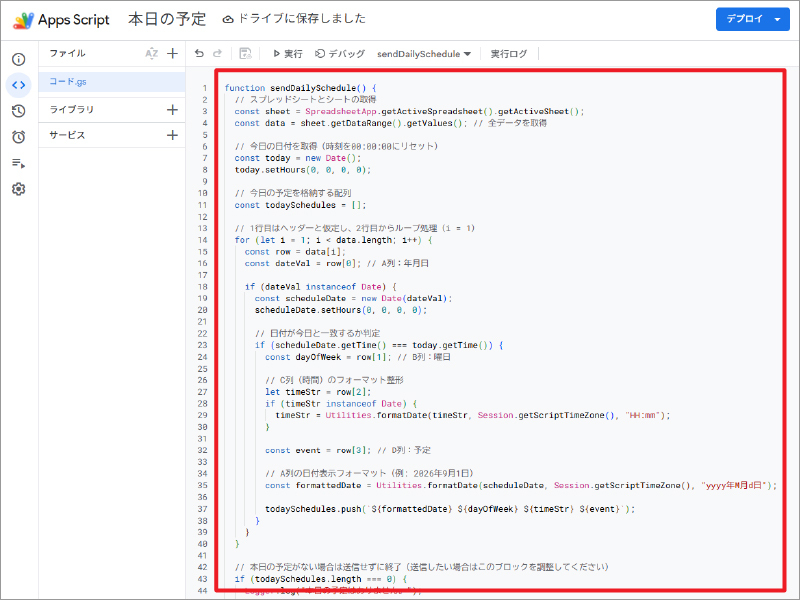Click the ファイル section header
The width and height of the screenshot is (800, 600).
pos(67,54)
